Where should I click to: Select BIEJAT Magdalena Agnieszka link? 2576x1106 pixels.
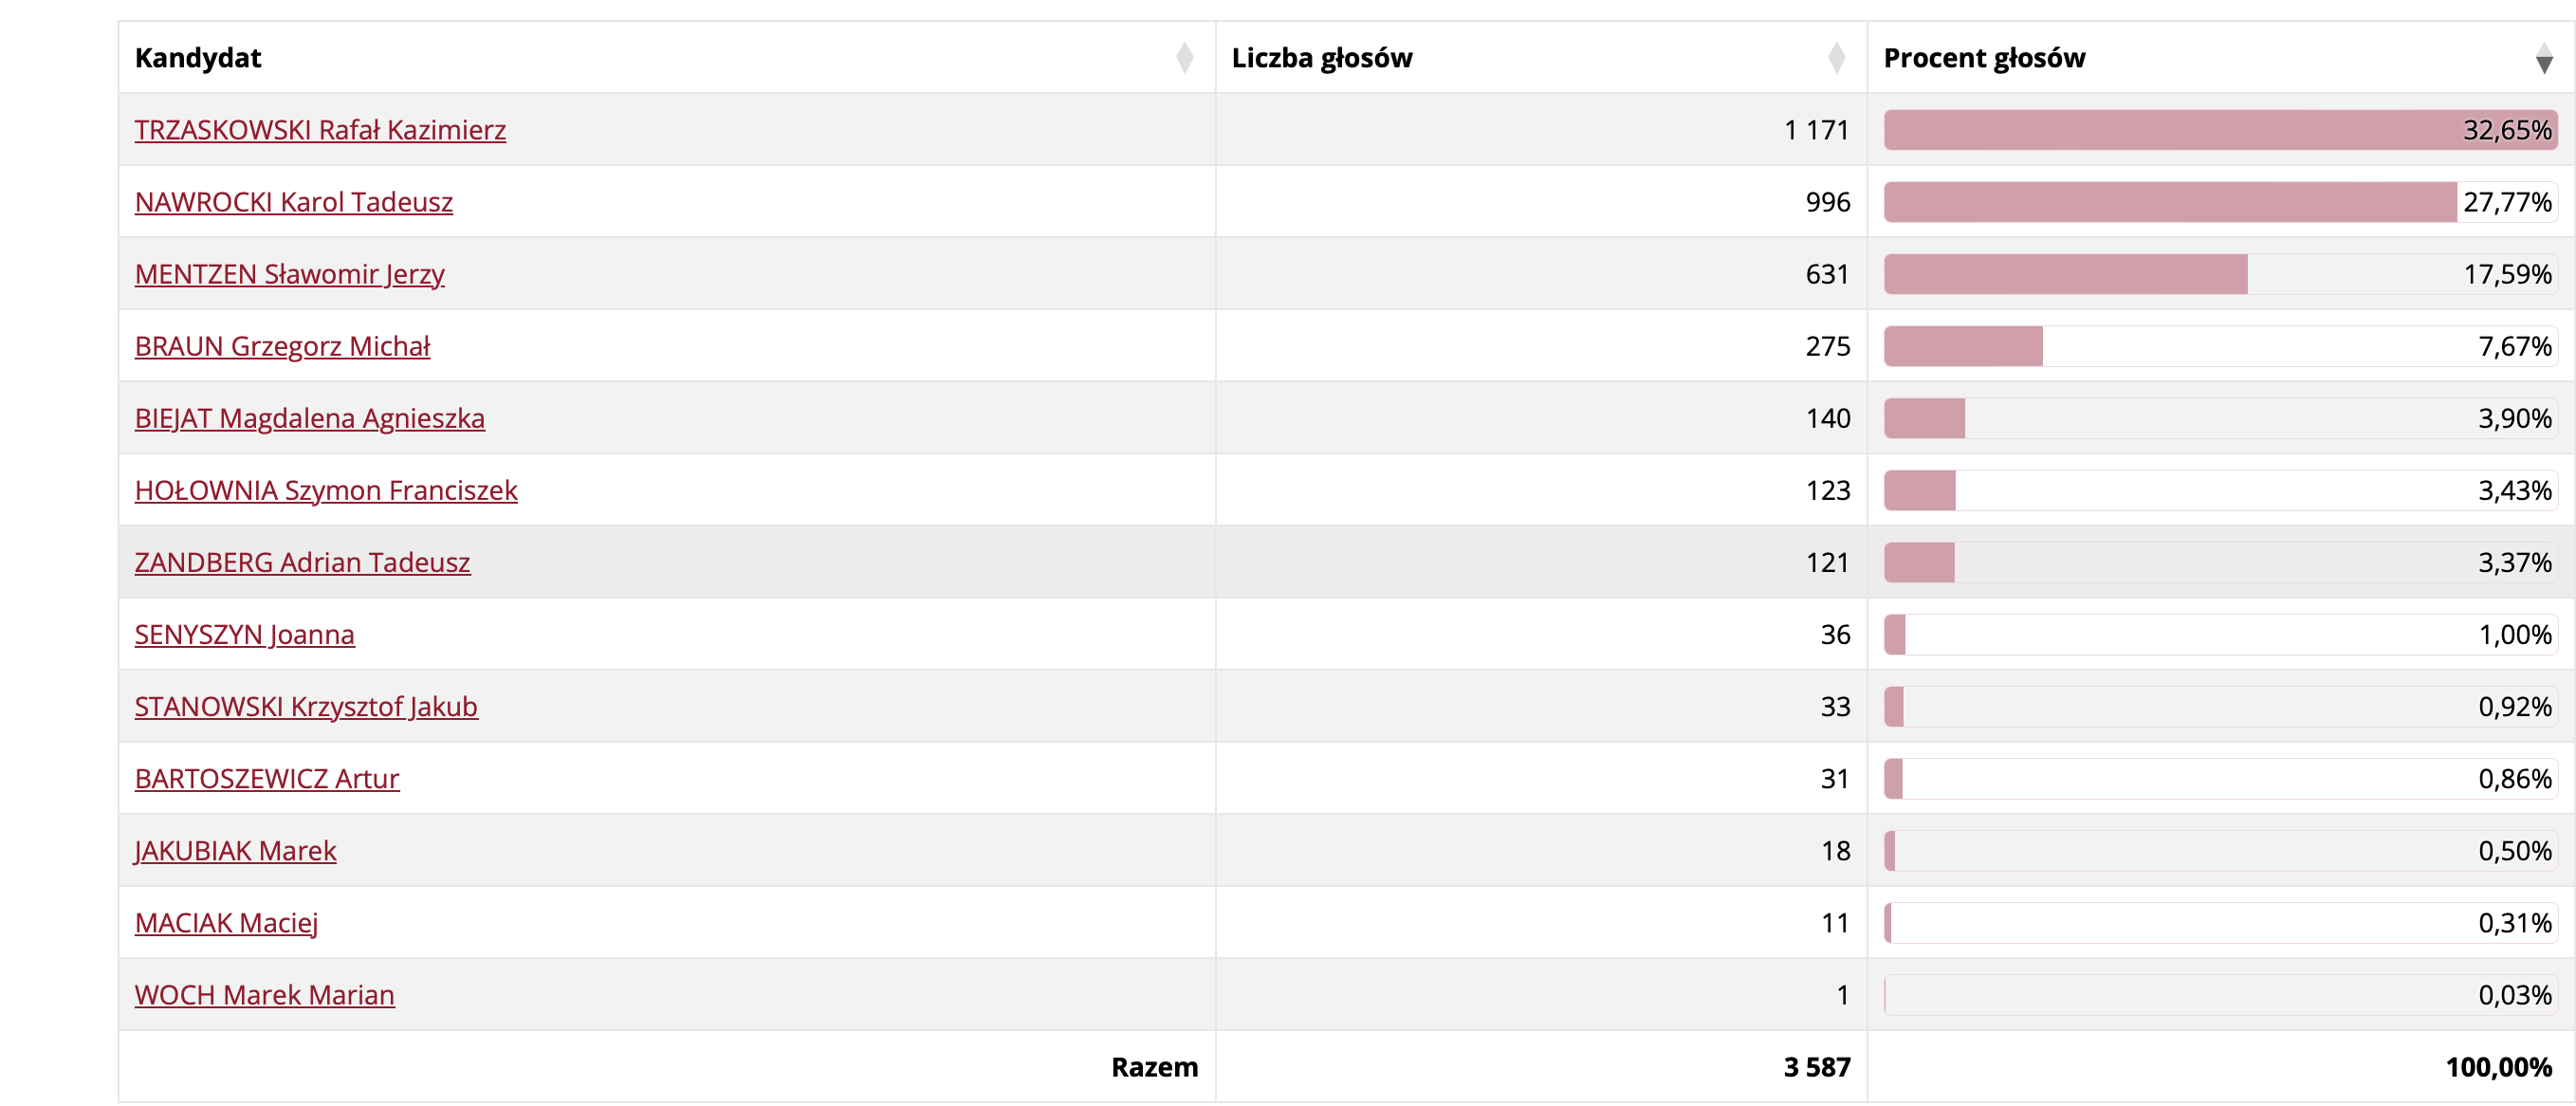tap(309, 418)
